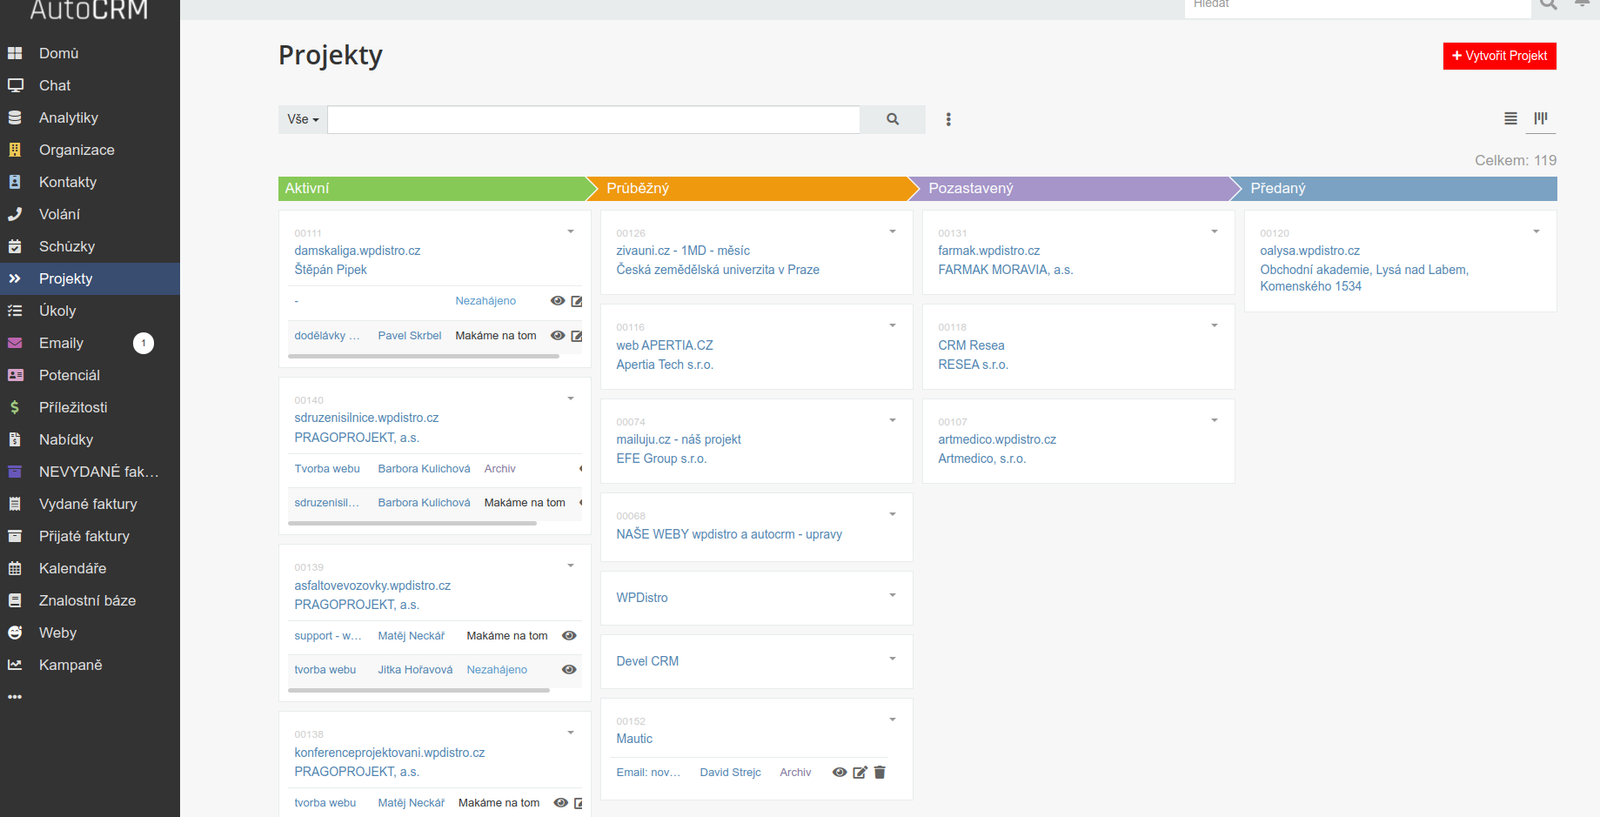Expand menu of web APERTIA.CZ card
The width and height of the screenshot is (1600, 817).
coord(893,326)
